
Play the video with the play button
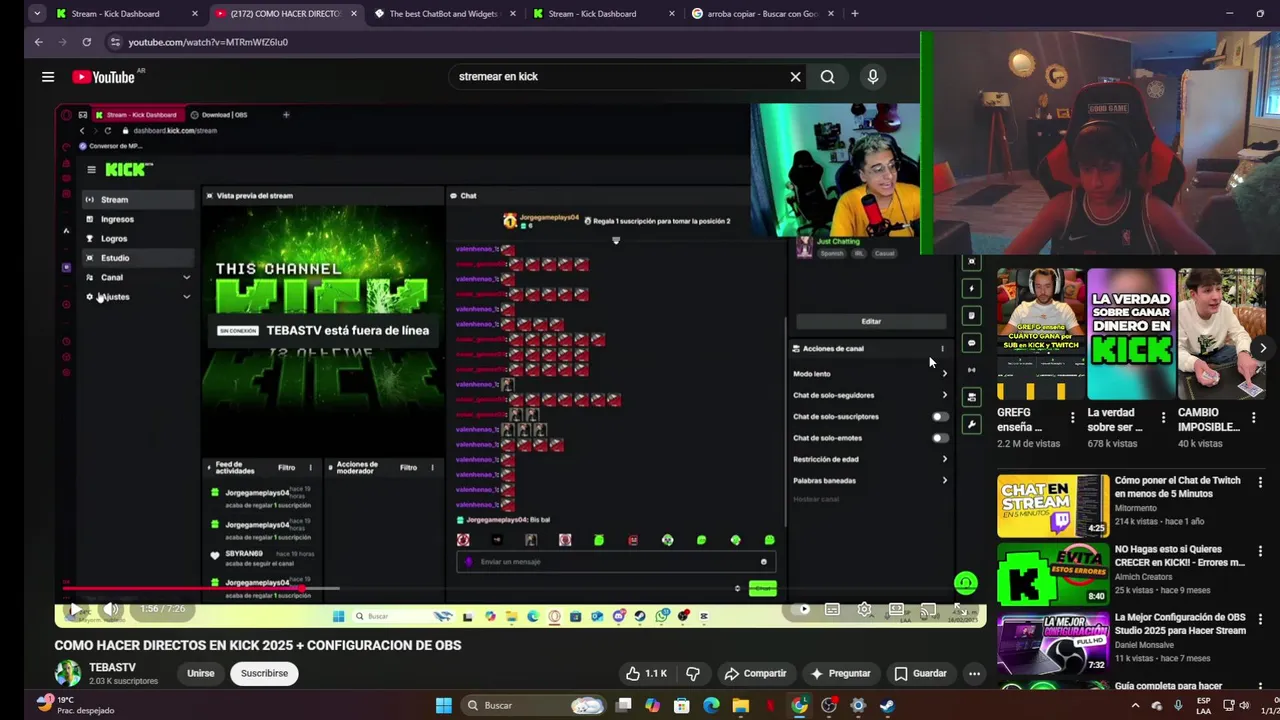click(76, 609)
